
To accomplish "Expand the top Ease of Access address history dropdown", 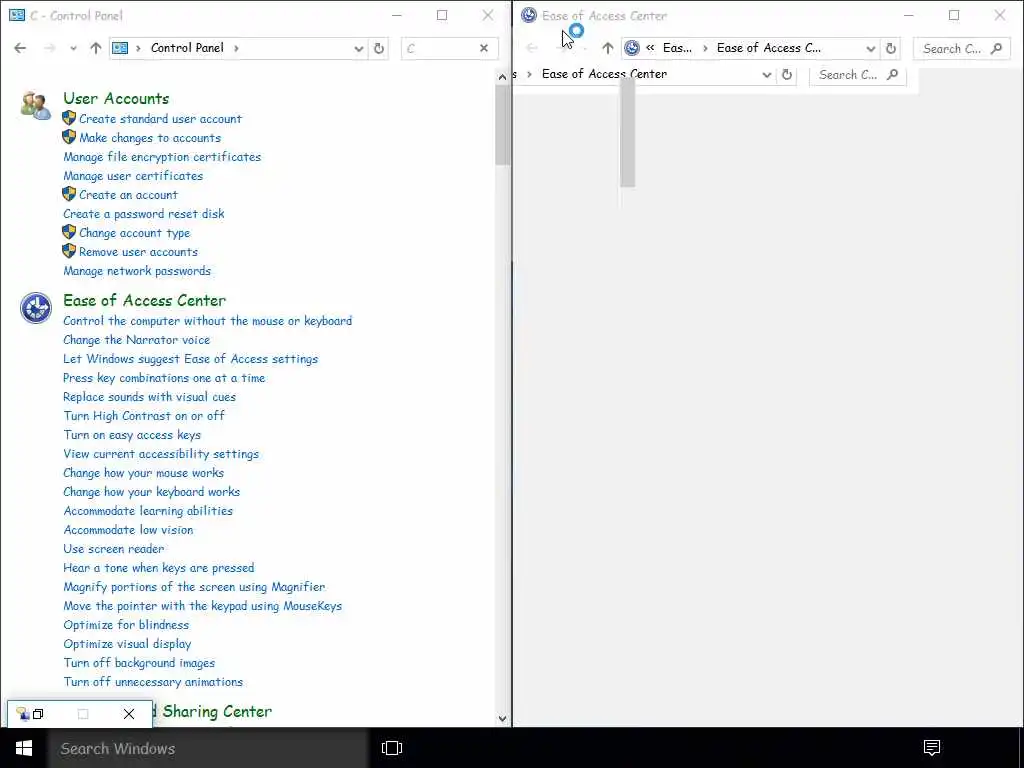I will 871,48.
